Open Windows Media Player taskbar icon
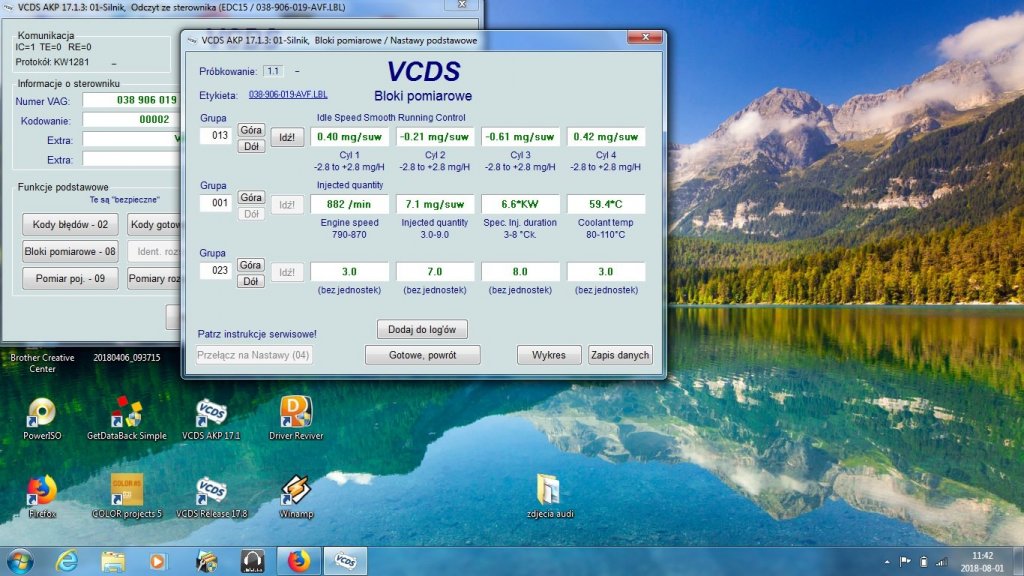The width and height of the screenshot is (1024, 576). pos(157,561)
